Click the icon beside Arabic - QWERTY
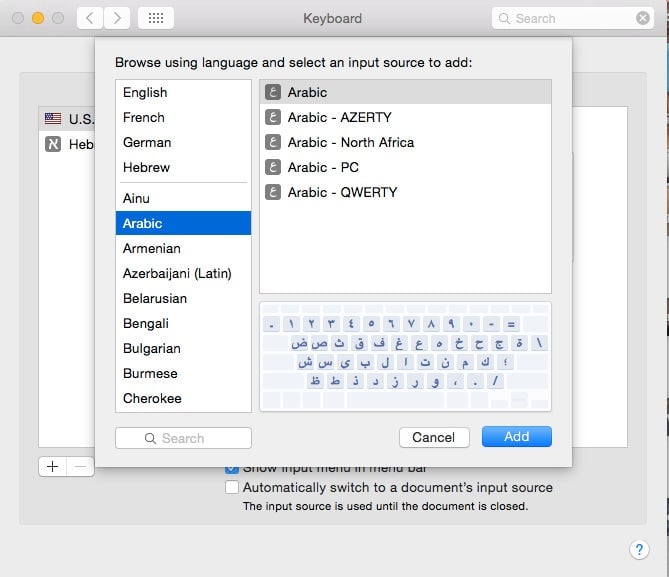The width and height of the screenshot is (669, 577). [x=273, y=192]
